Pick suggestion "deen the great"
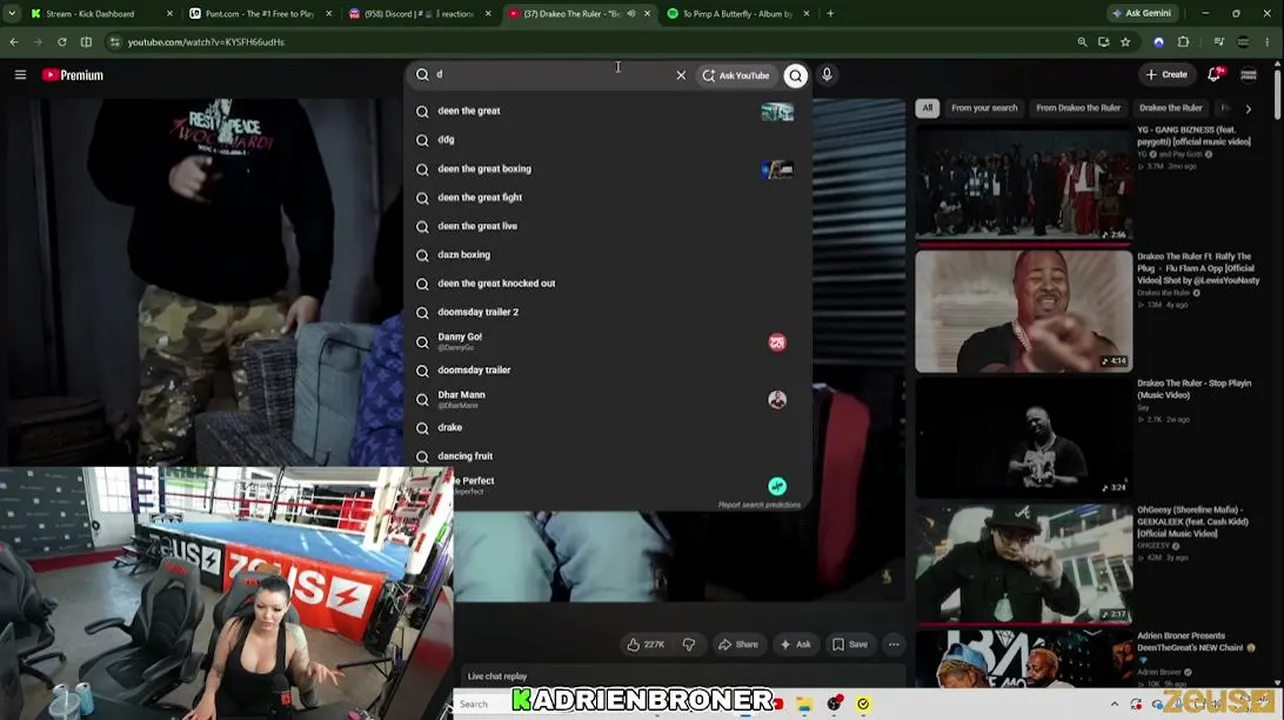1284x720 pixels. [x=609, y=111]
